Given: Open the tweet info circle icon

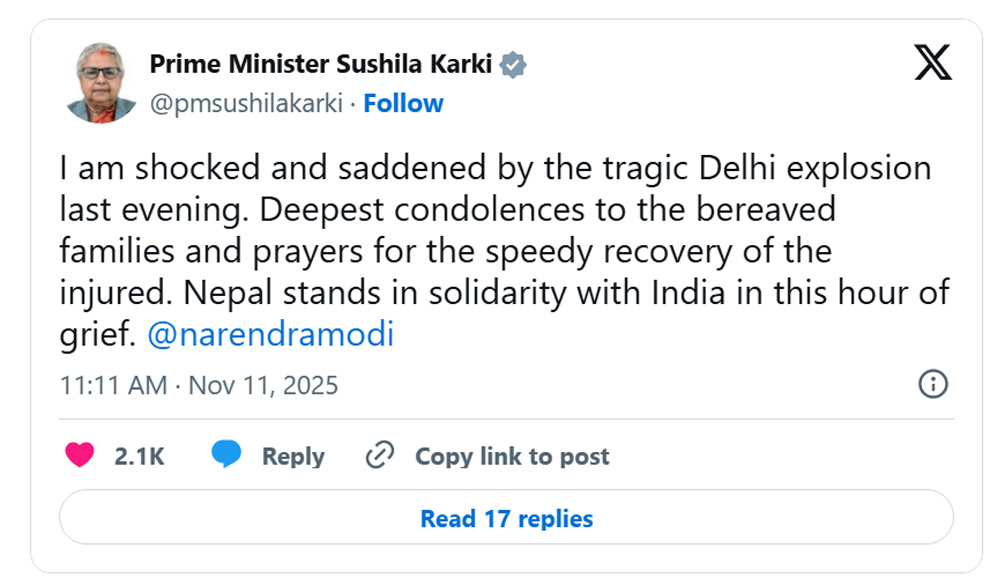Looking at the screenshot, I should click(x=932, y=384).
